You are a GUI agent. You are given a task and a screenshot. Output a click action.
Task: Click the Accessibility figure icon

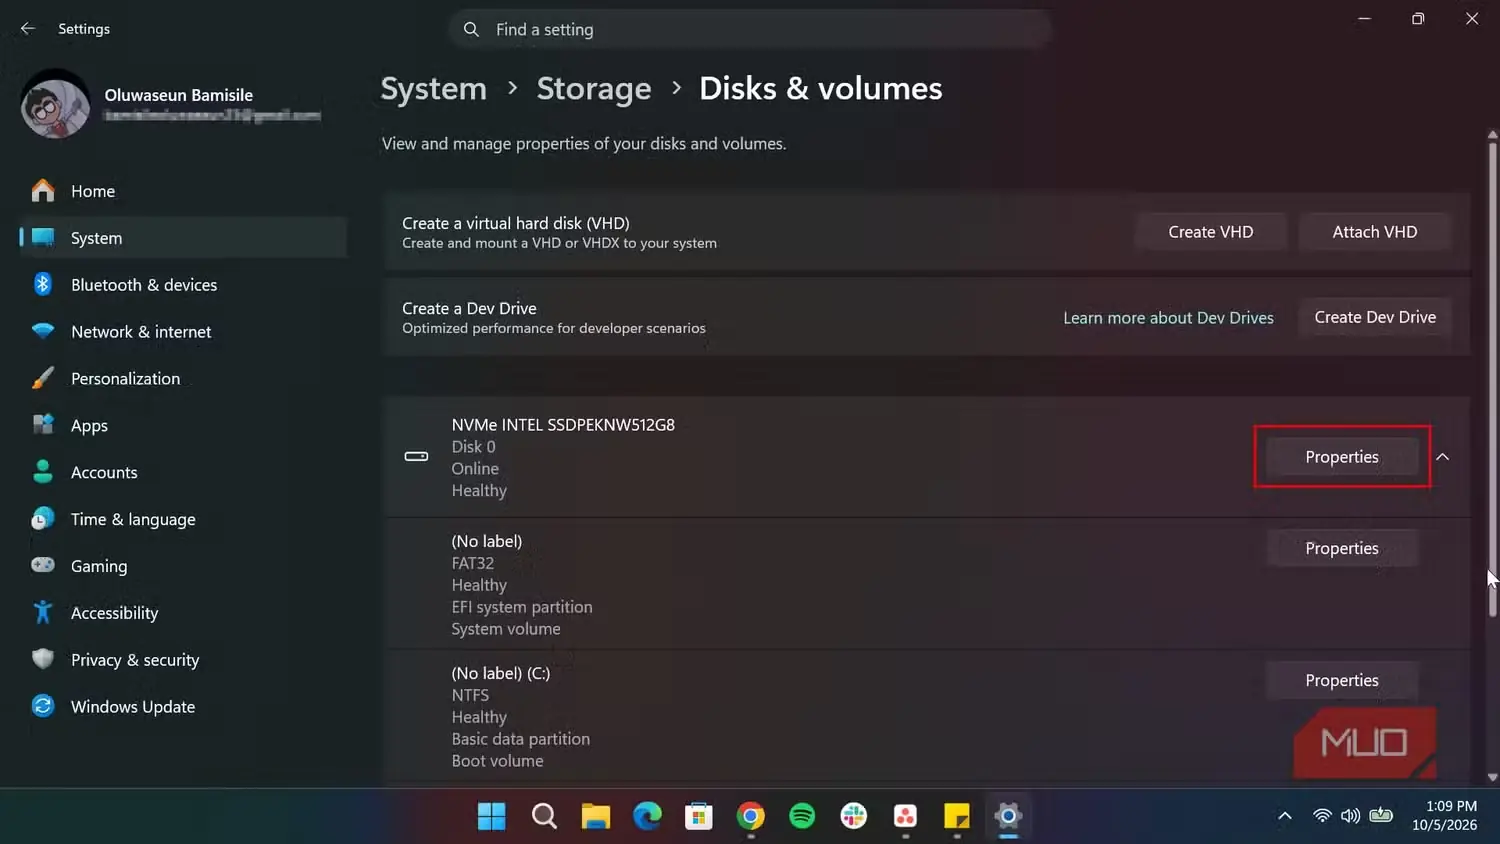pyautogui.click(x=43, y=612)
